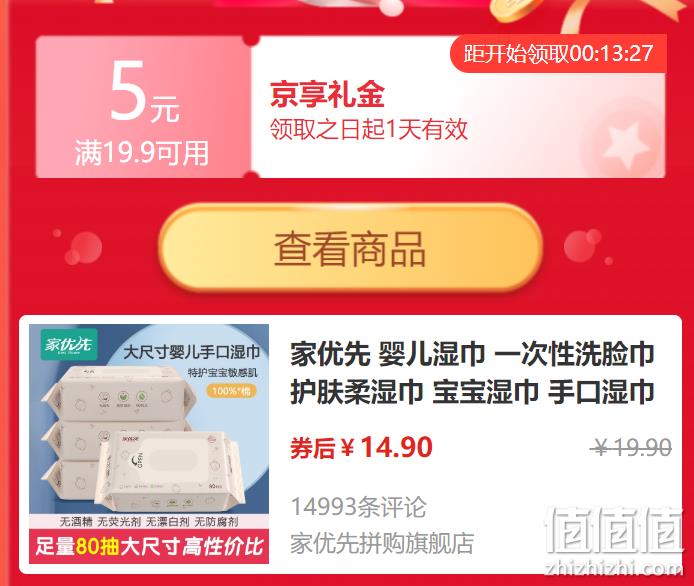This screenshot has width=694, height=586.
Task: Select the 京享礼金 coupon title
Action: pos(327,95)
